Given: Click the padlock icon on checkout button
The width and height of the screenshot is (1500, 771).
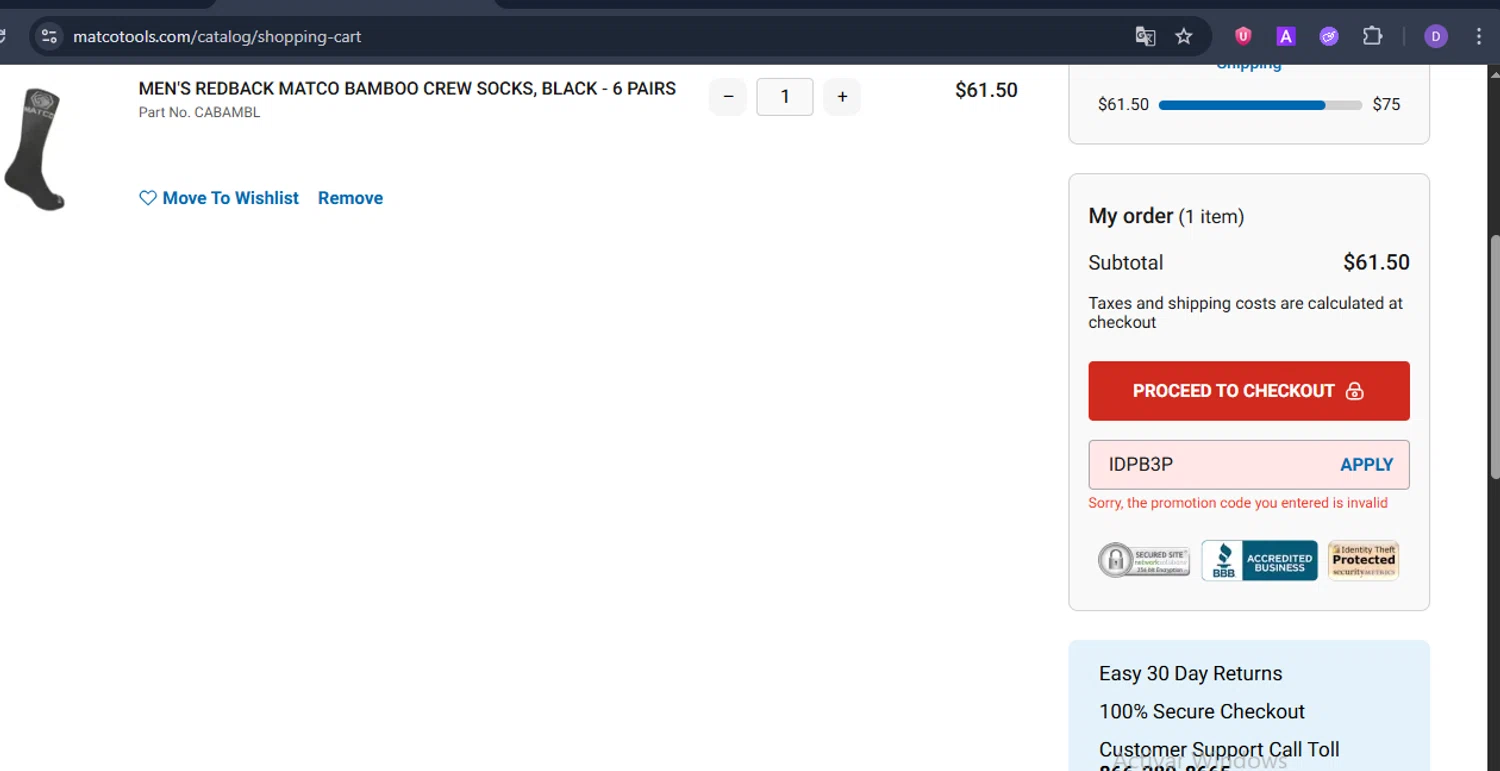Looking at the screenshot, I should pyautogui.click(x=1354, y=391).
